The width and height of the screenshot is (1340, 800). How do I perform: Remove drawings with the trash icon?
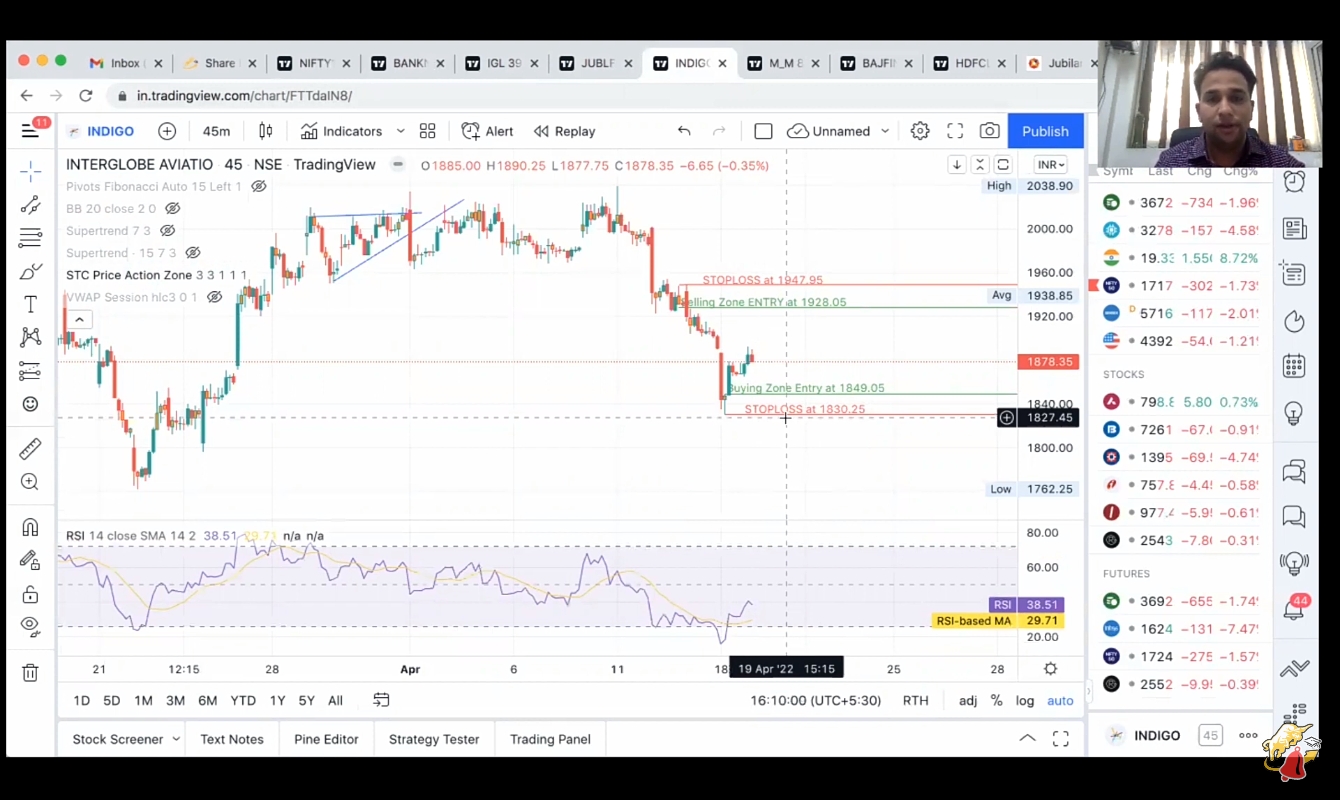[30, 673]
